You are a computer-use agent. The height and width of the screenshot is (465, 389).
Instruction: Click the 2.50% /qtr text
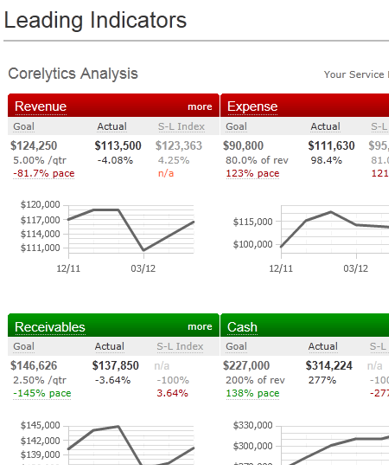click(40, 380)
